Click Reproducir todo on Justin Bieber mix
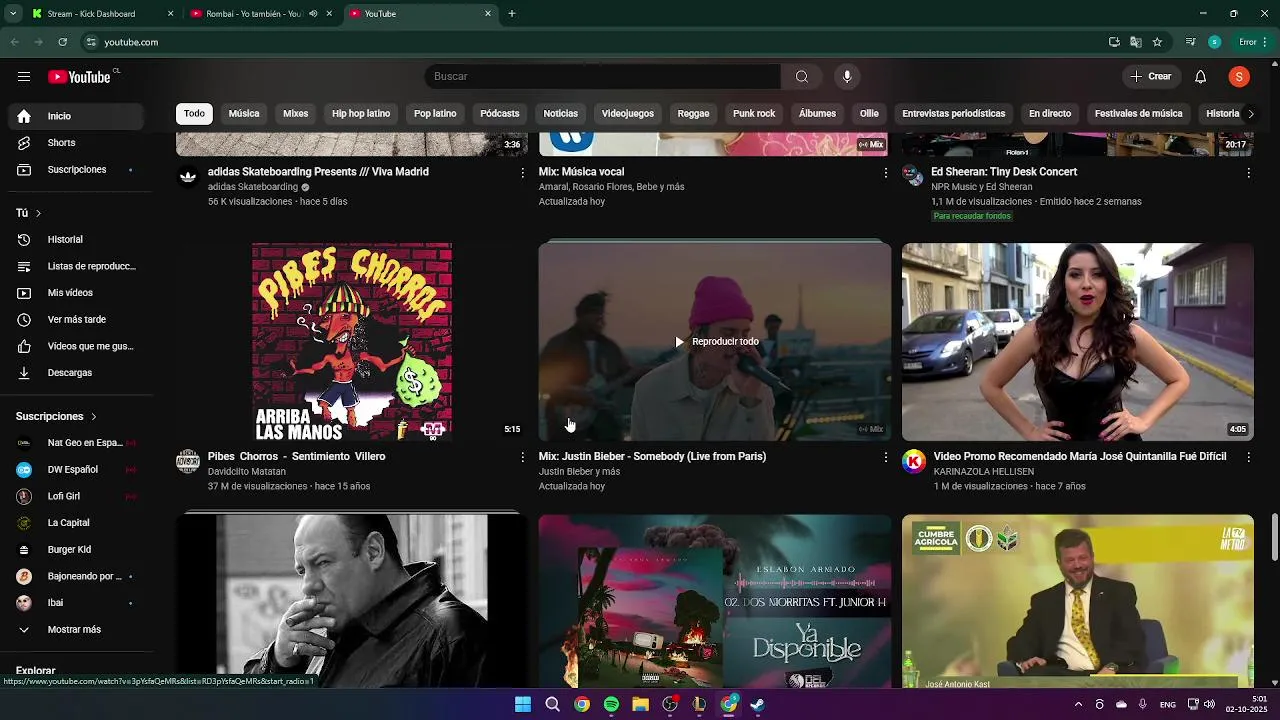 coord(716,342)
